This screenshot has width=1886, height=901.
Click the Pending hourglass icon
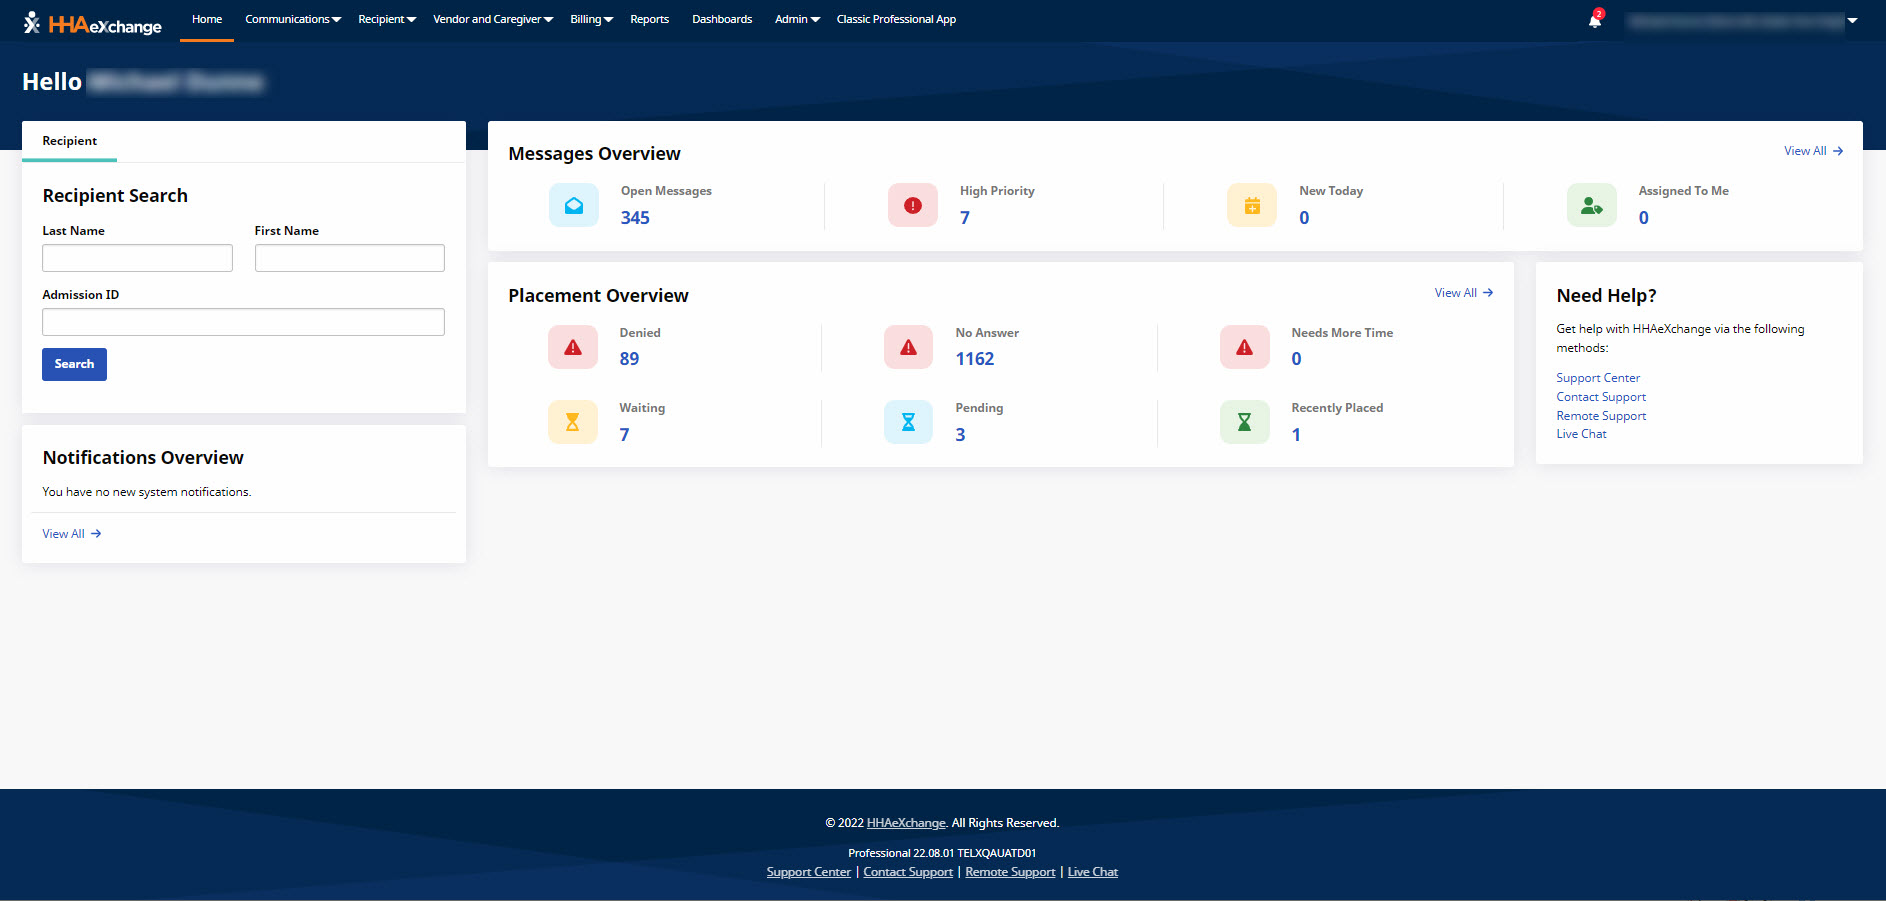[909, 422]
